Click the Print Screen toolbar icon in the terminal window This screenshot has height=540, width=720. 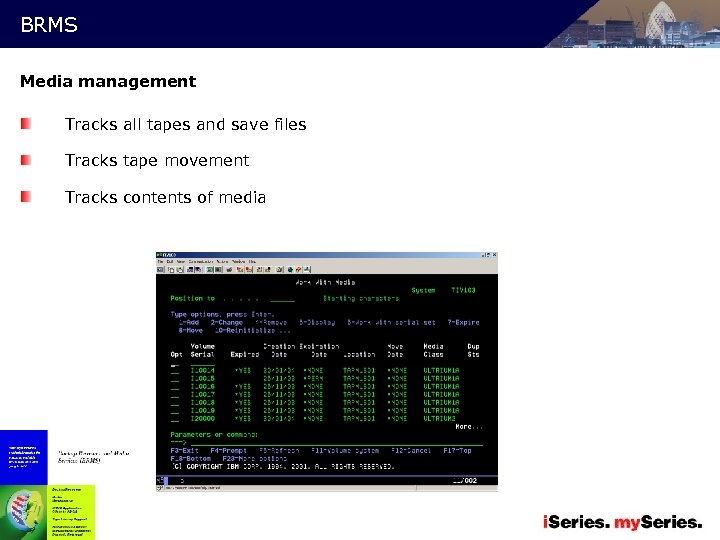click(x=160, y=270)
